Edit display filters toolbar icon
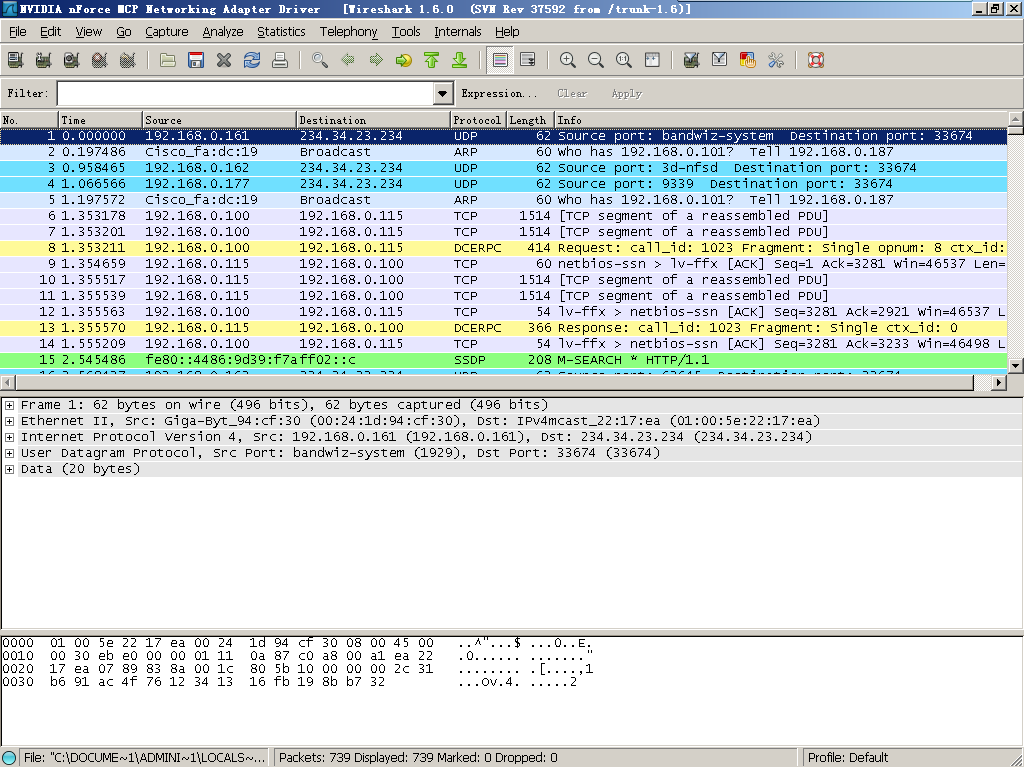The image size is (1024, 768). click(x=720, y=61)
